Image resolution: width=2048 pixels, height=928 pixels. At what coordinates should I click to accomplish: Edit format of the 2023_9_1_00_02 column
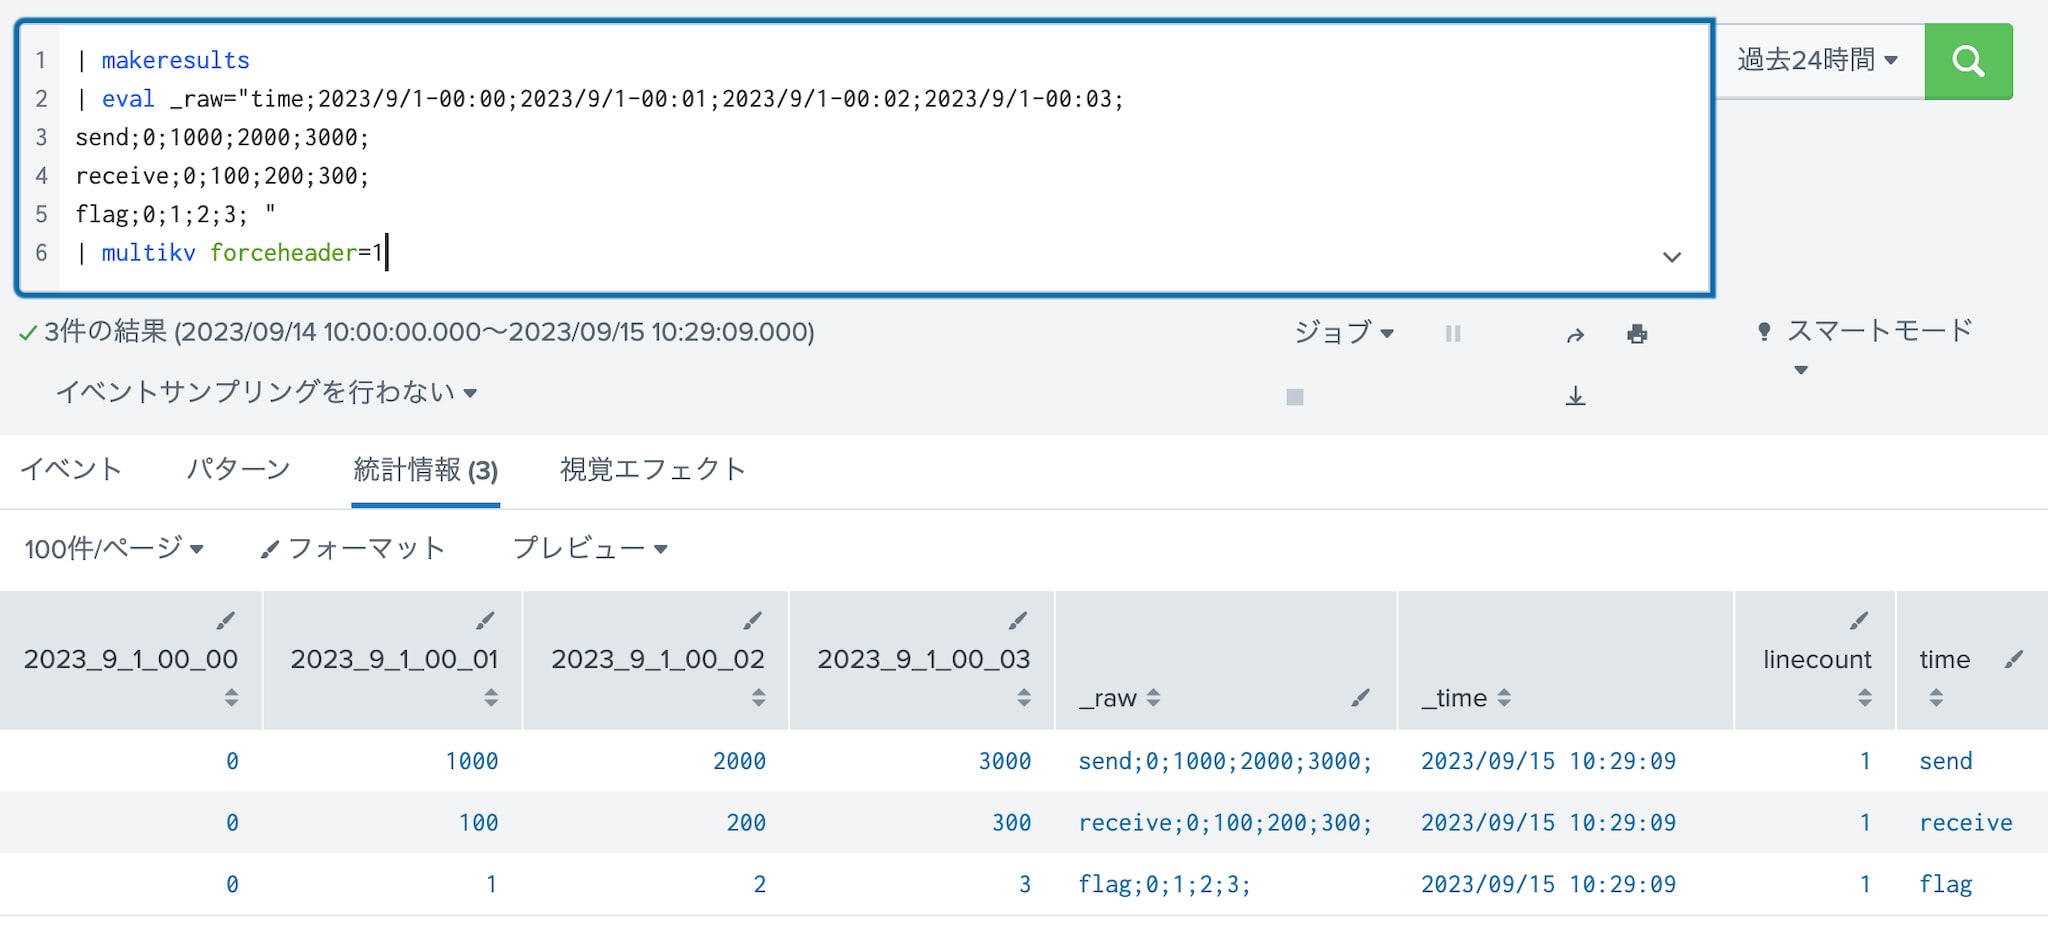coord(753,621)
